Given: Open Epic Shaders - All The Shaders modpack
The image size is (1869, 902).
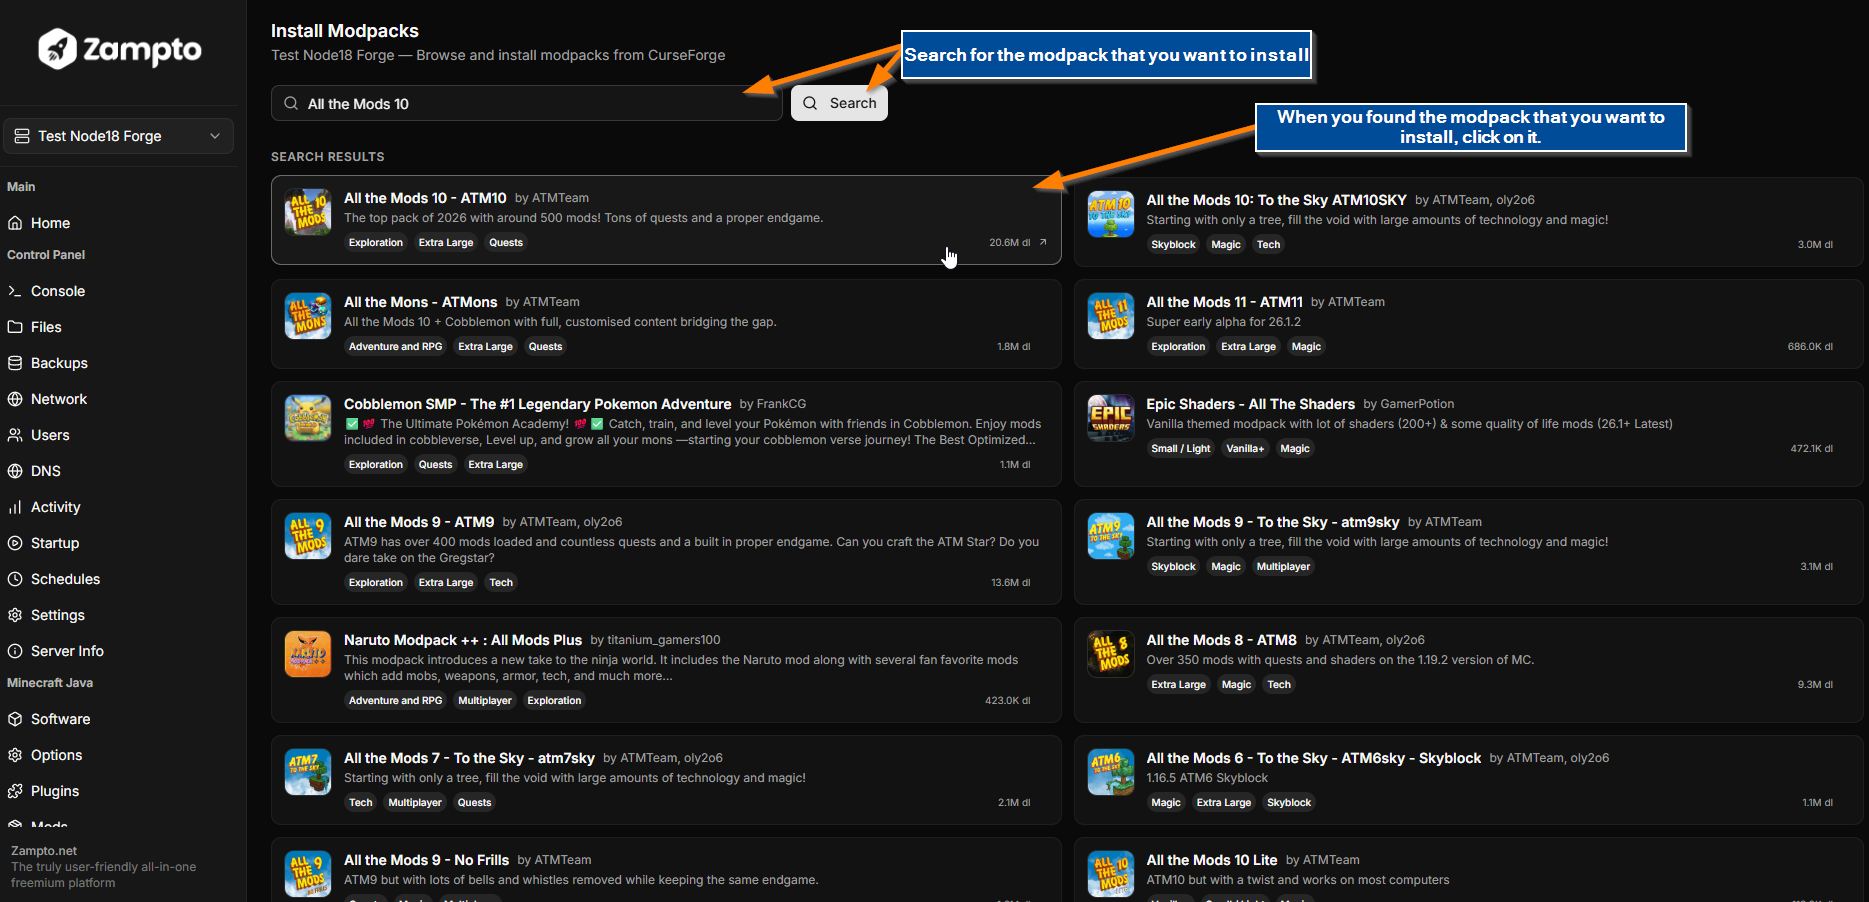Looking at the screenshot, I should tap(1468, 434).
